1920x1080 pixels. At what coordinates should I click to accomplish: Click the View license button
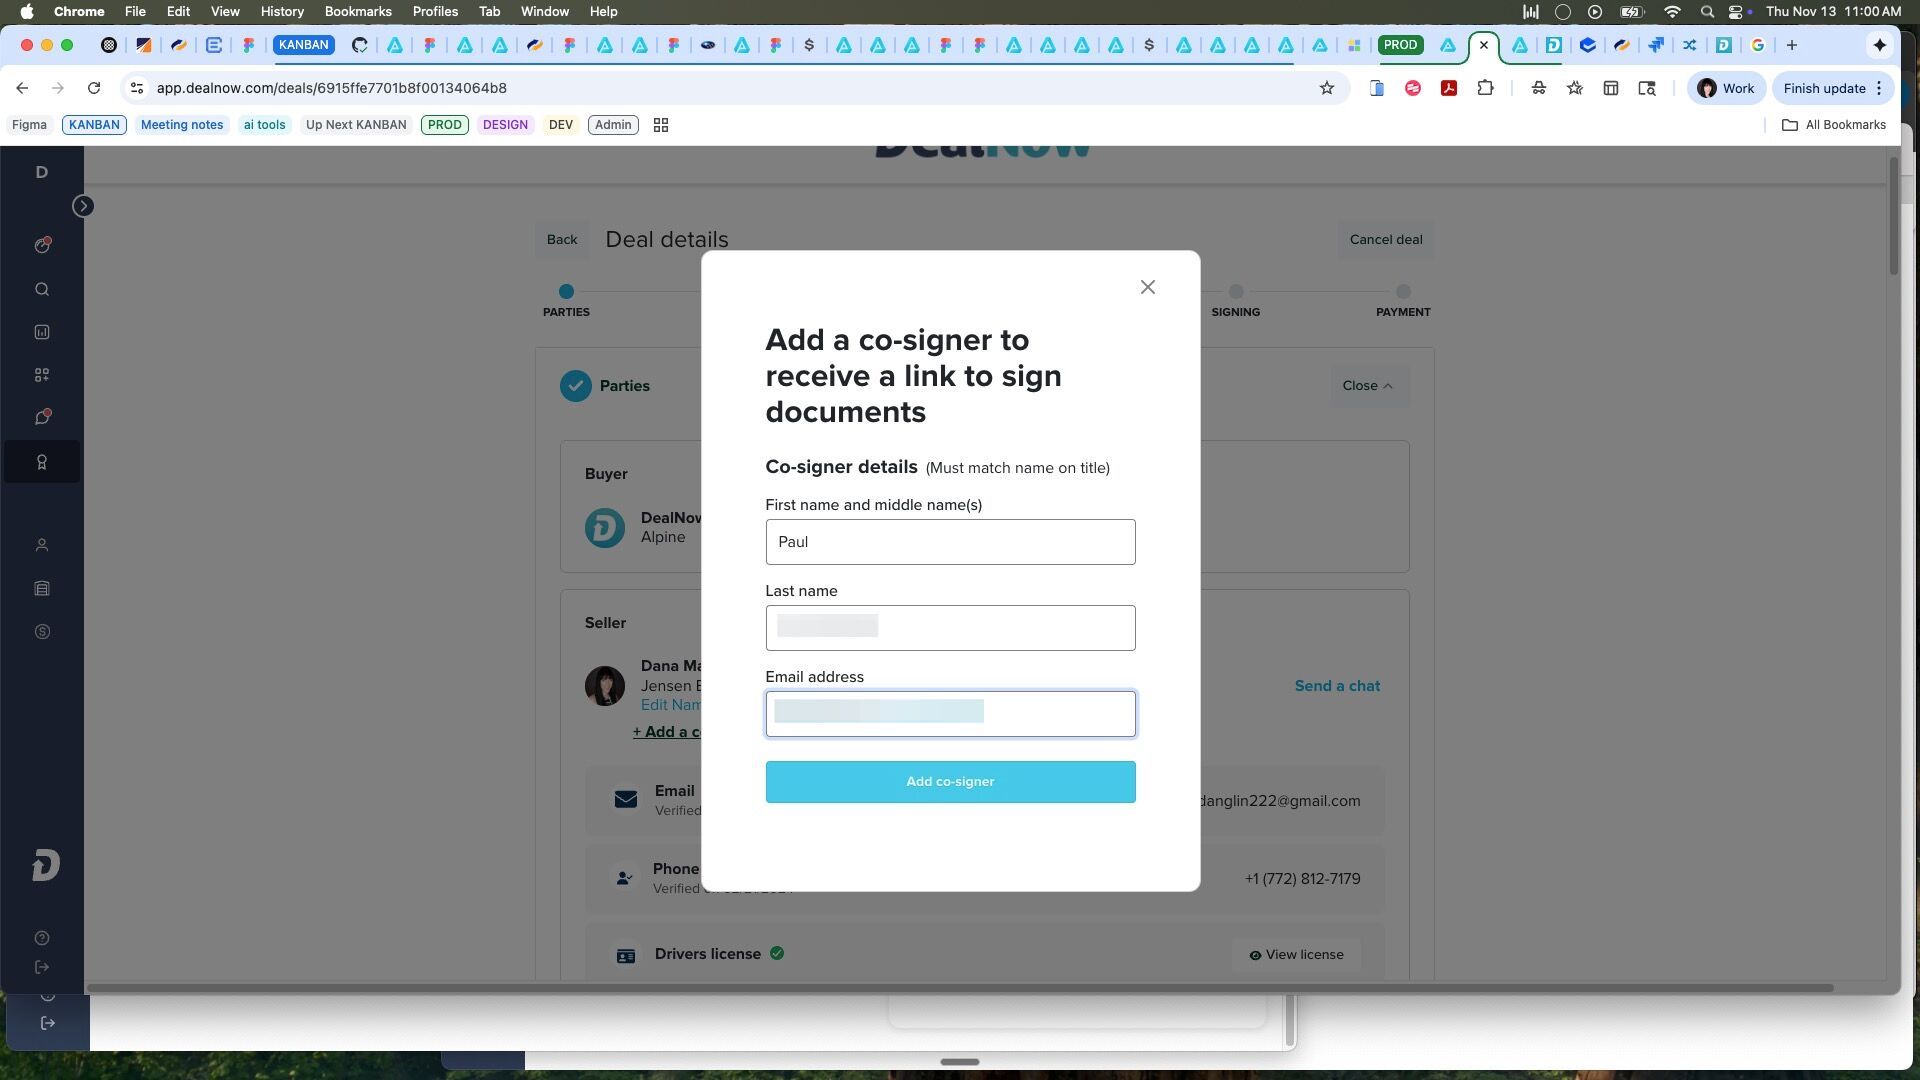coord(1296,955)
